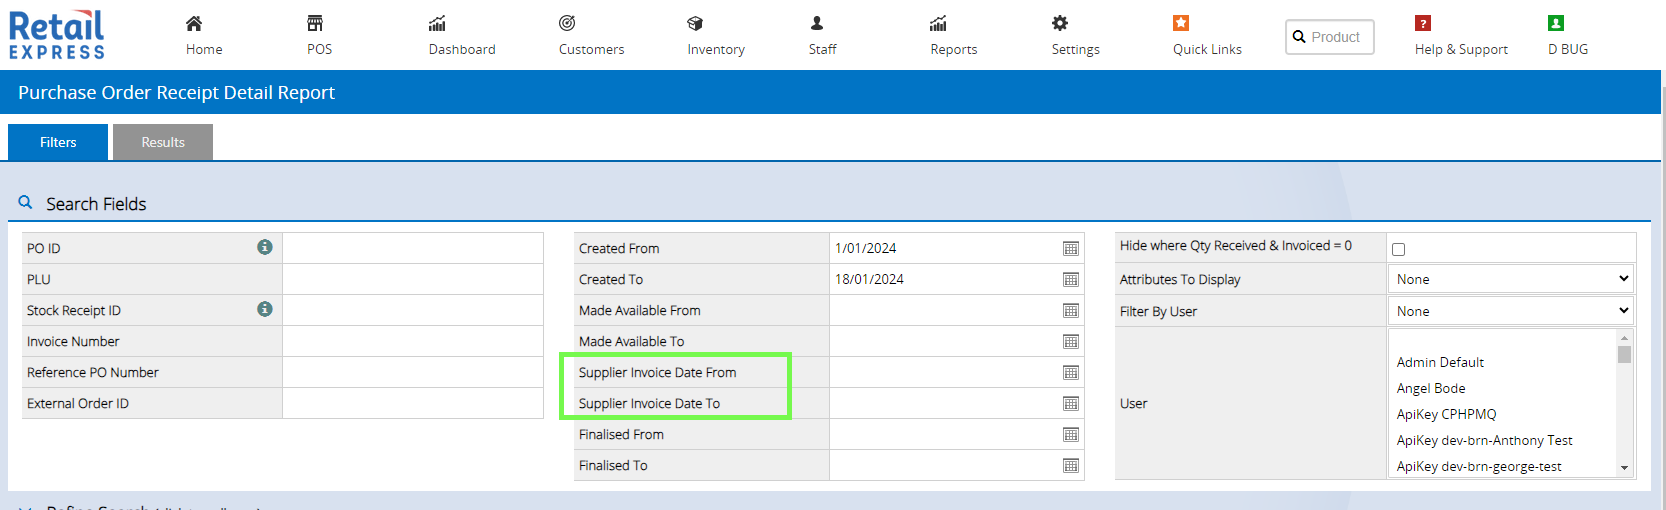Open calendar picker for Made Available From
The width and height of the screenshot is (1666, 510).
coord(1071,311)
